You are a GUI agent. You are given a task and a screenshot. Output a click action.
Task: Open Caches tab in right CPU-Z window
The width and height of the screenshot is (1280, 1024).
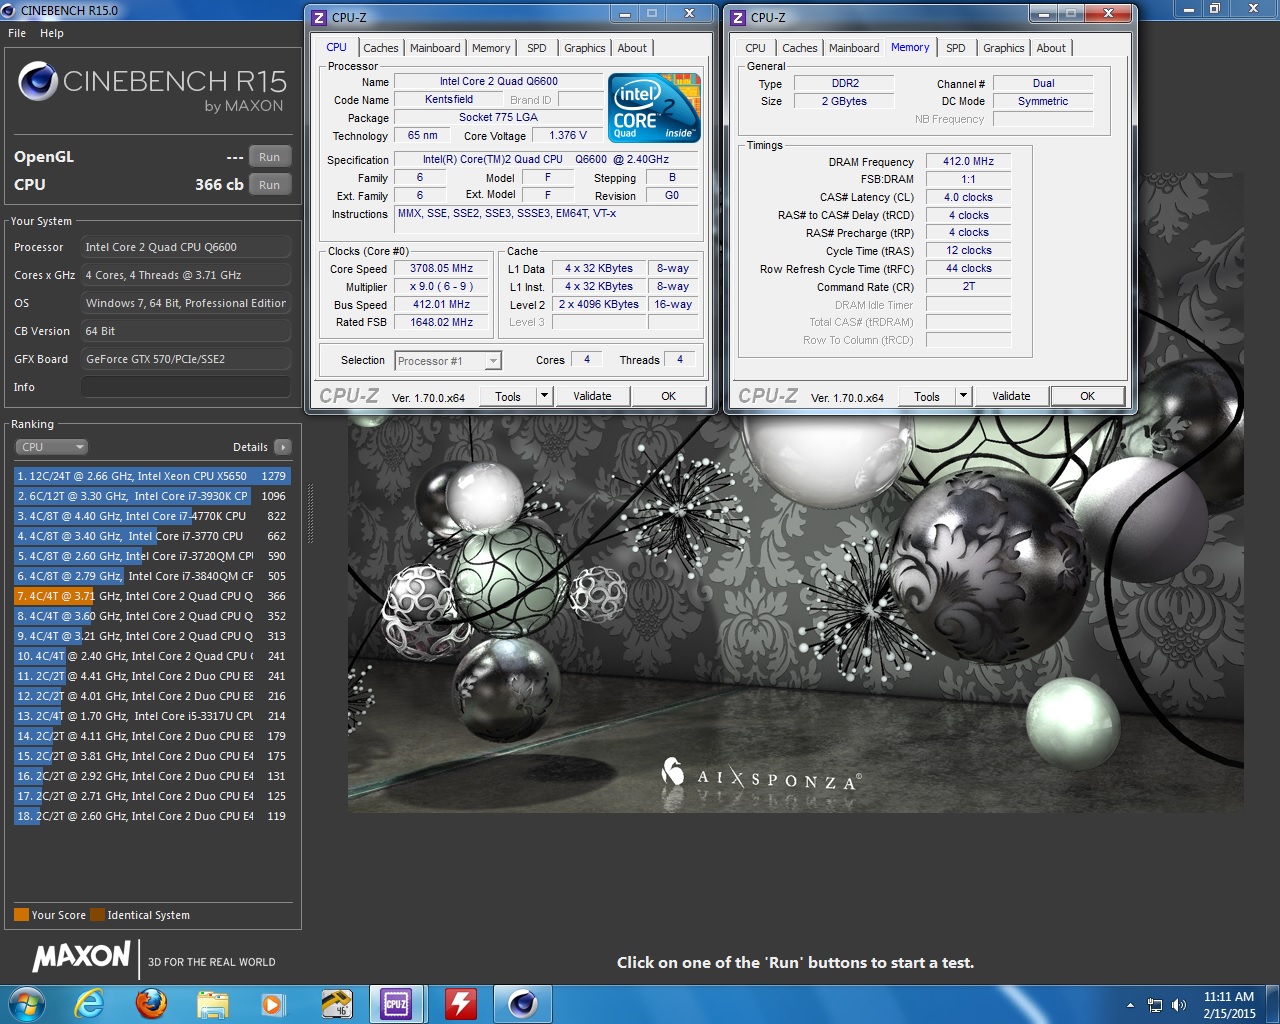pos(799,48)
